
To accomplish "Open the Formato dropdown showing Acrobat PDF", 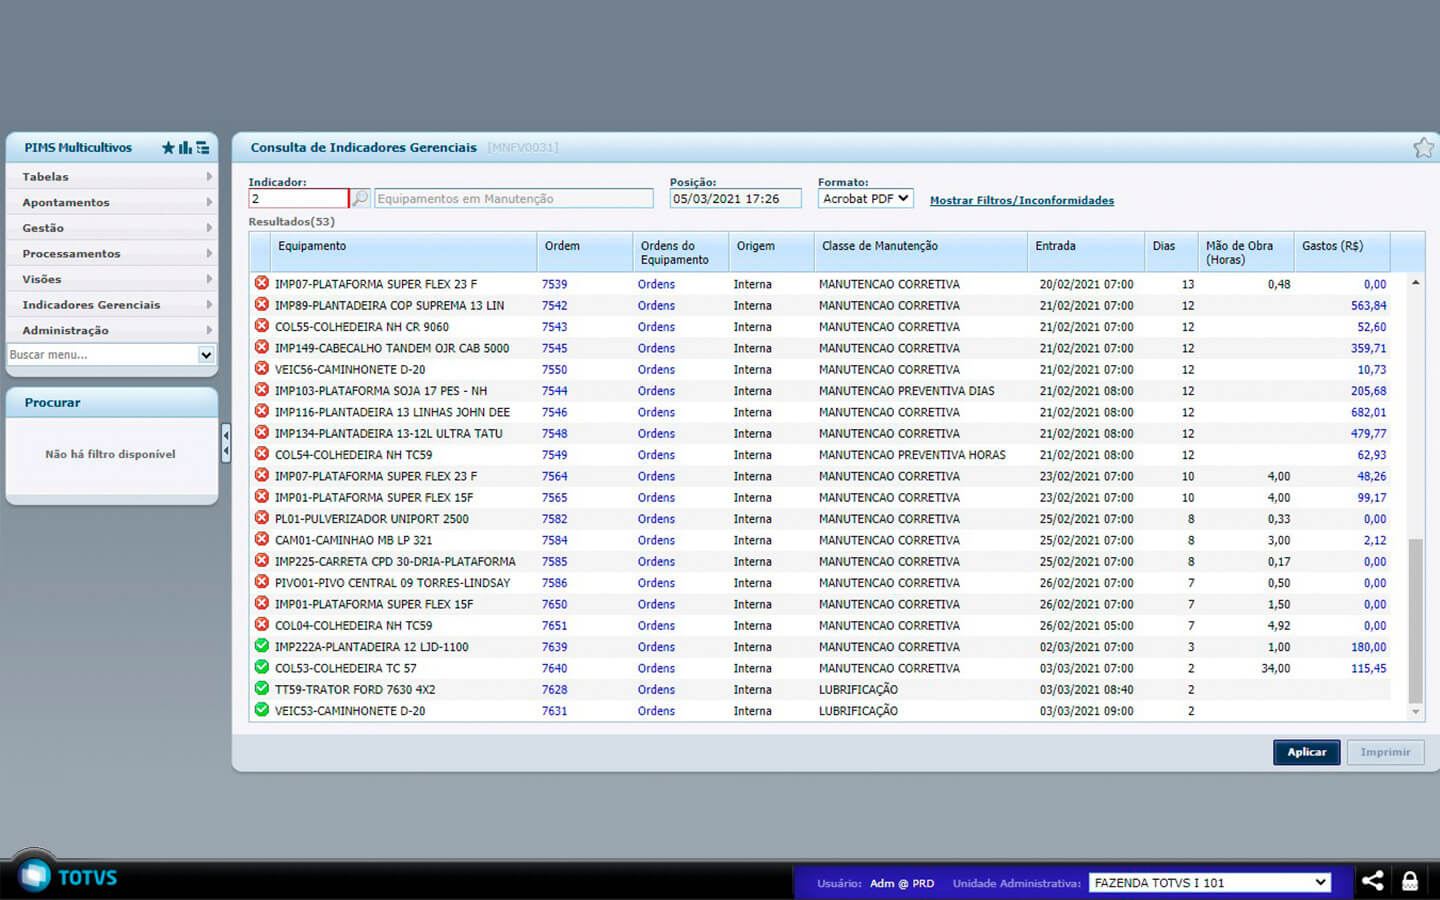I will click(x=865, y=199).
